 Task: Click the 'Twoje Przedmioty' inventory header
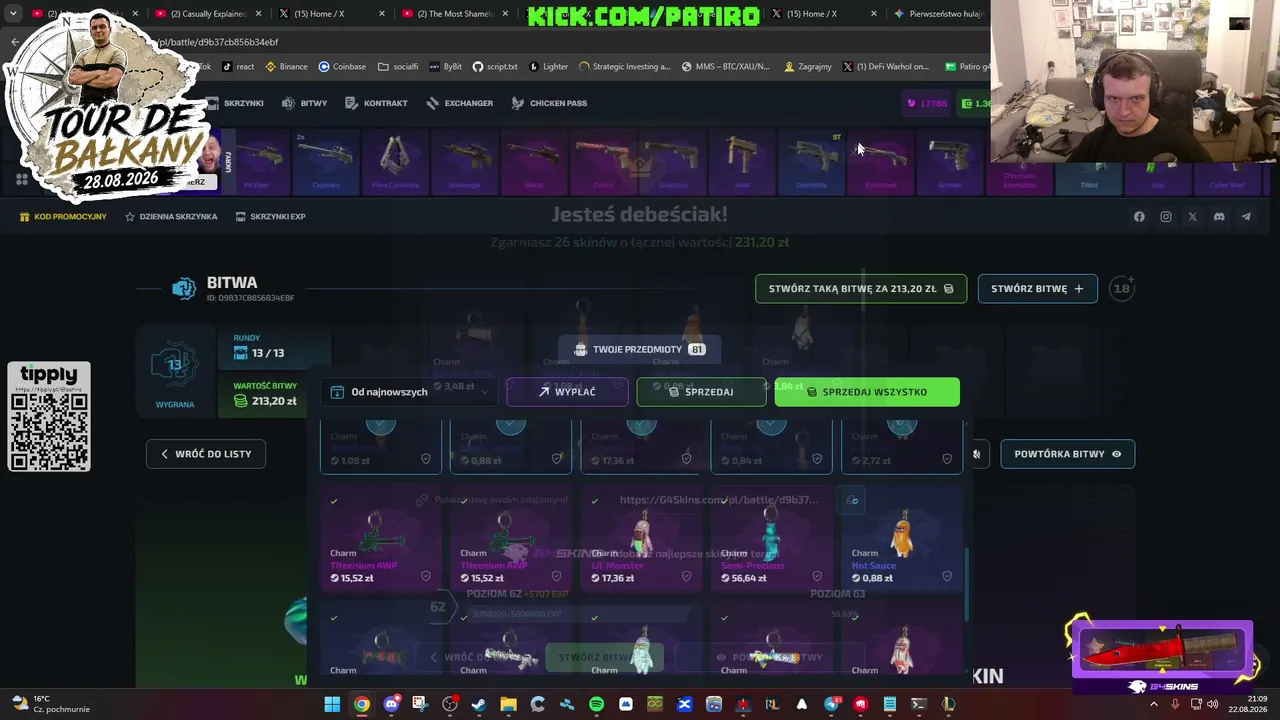pyautogui.click(x=639, y=350)
